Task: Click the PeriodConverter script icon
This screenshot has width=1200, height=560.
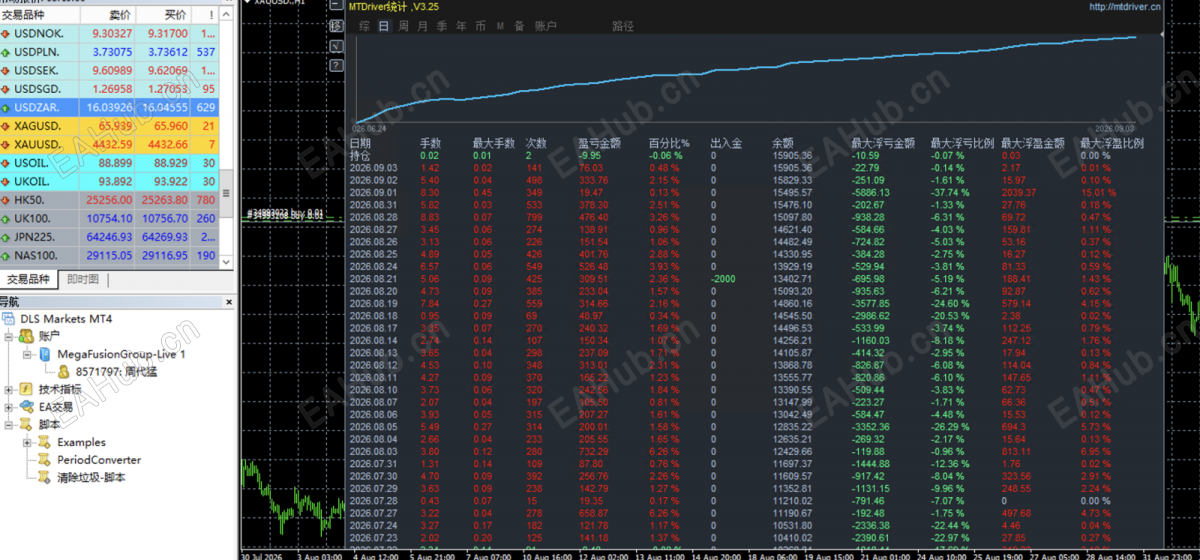Action: tap(45, 460)
